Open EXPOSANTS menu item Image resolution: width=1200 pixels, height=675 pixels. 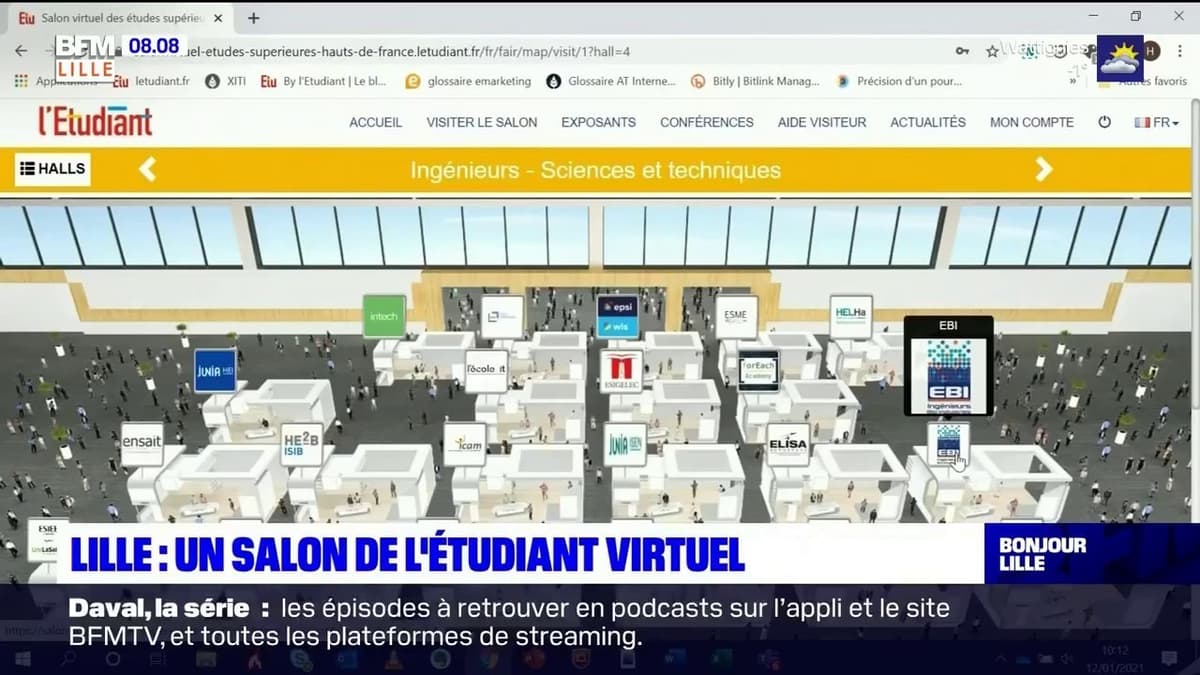[x=598, y=122]
